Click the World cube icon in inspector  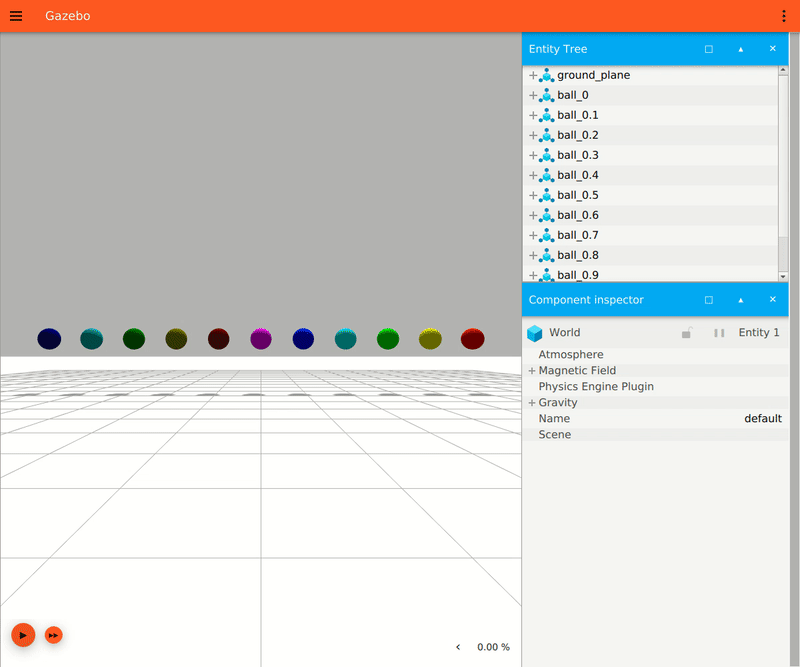[535, 333]
